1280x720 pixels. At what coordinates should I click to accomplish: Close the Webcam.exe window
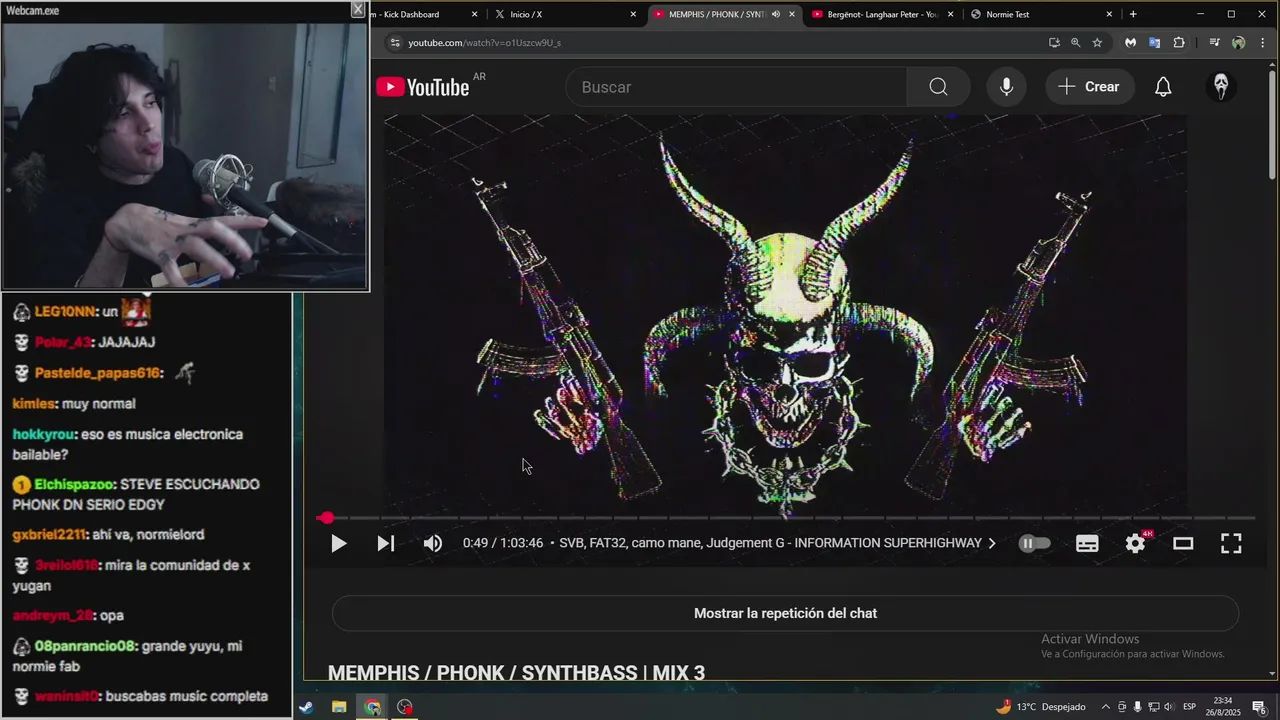click(x=357, y=9)
